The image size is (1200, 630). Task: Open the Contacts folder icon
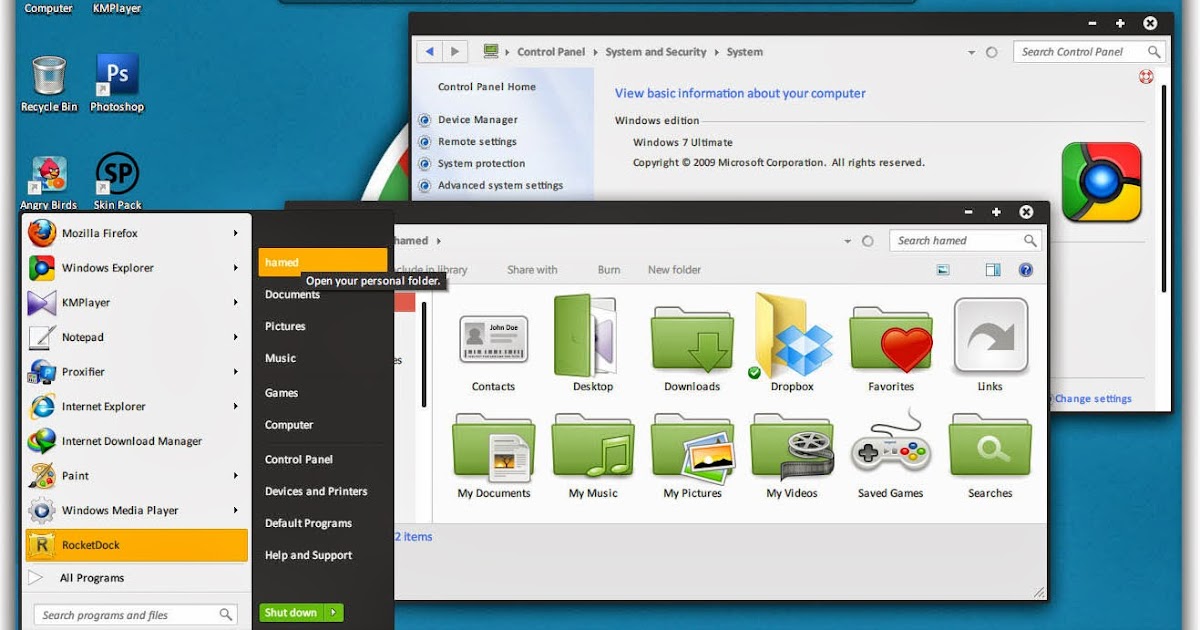[x=493, y=351]
